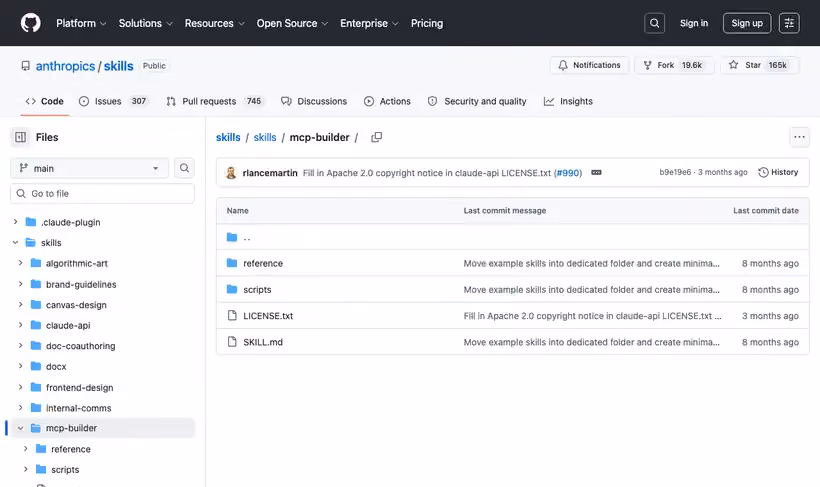Click the Notifications button label
Viewport: 820px width, 487px height.
point(596,65)
